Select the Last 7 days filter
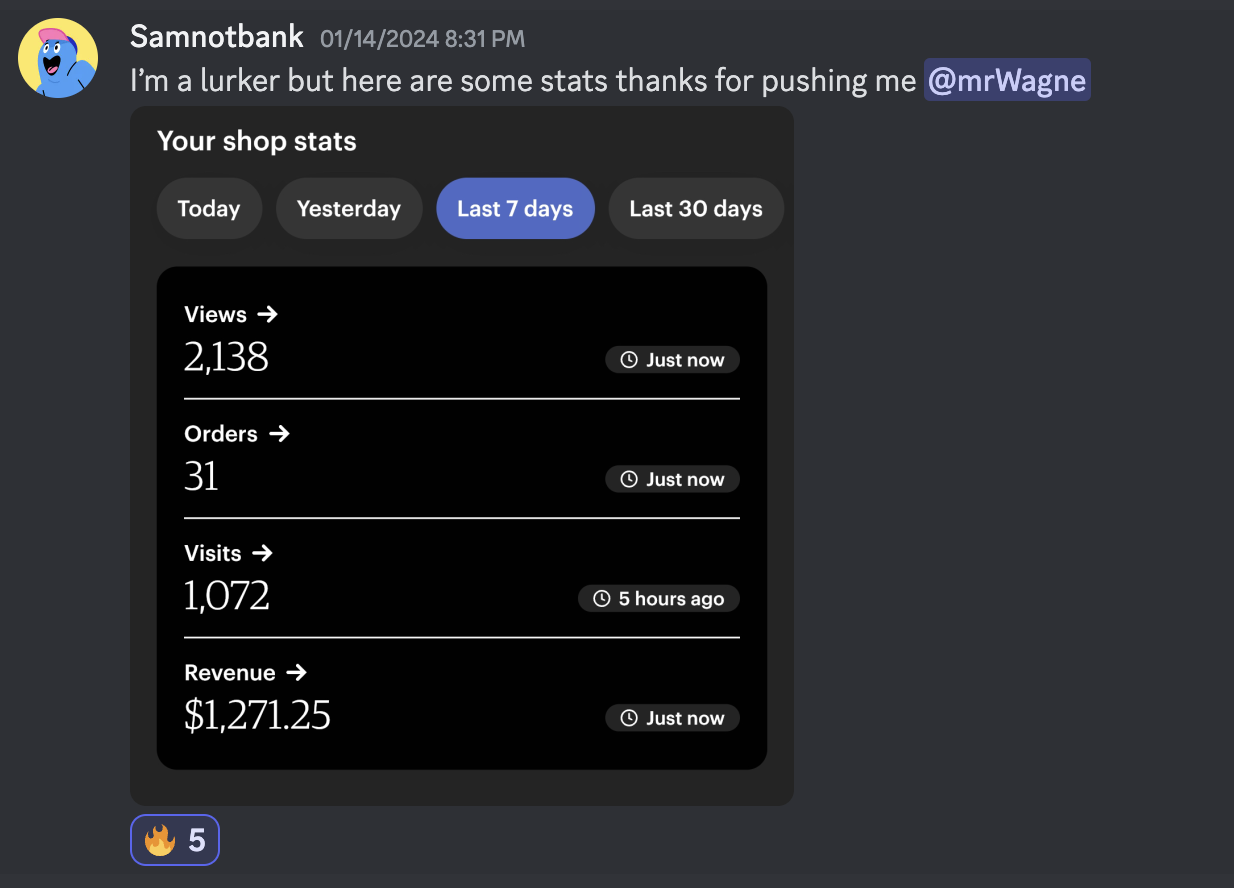Image resolution: width=1234 pixels, height=888 pixels. (515, 209)
